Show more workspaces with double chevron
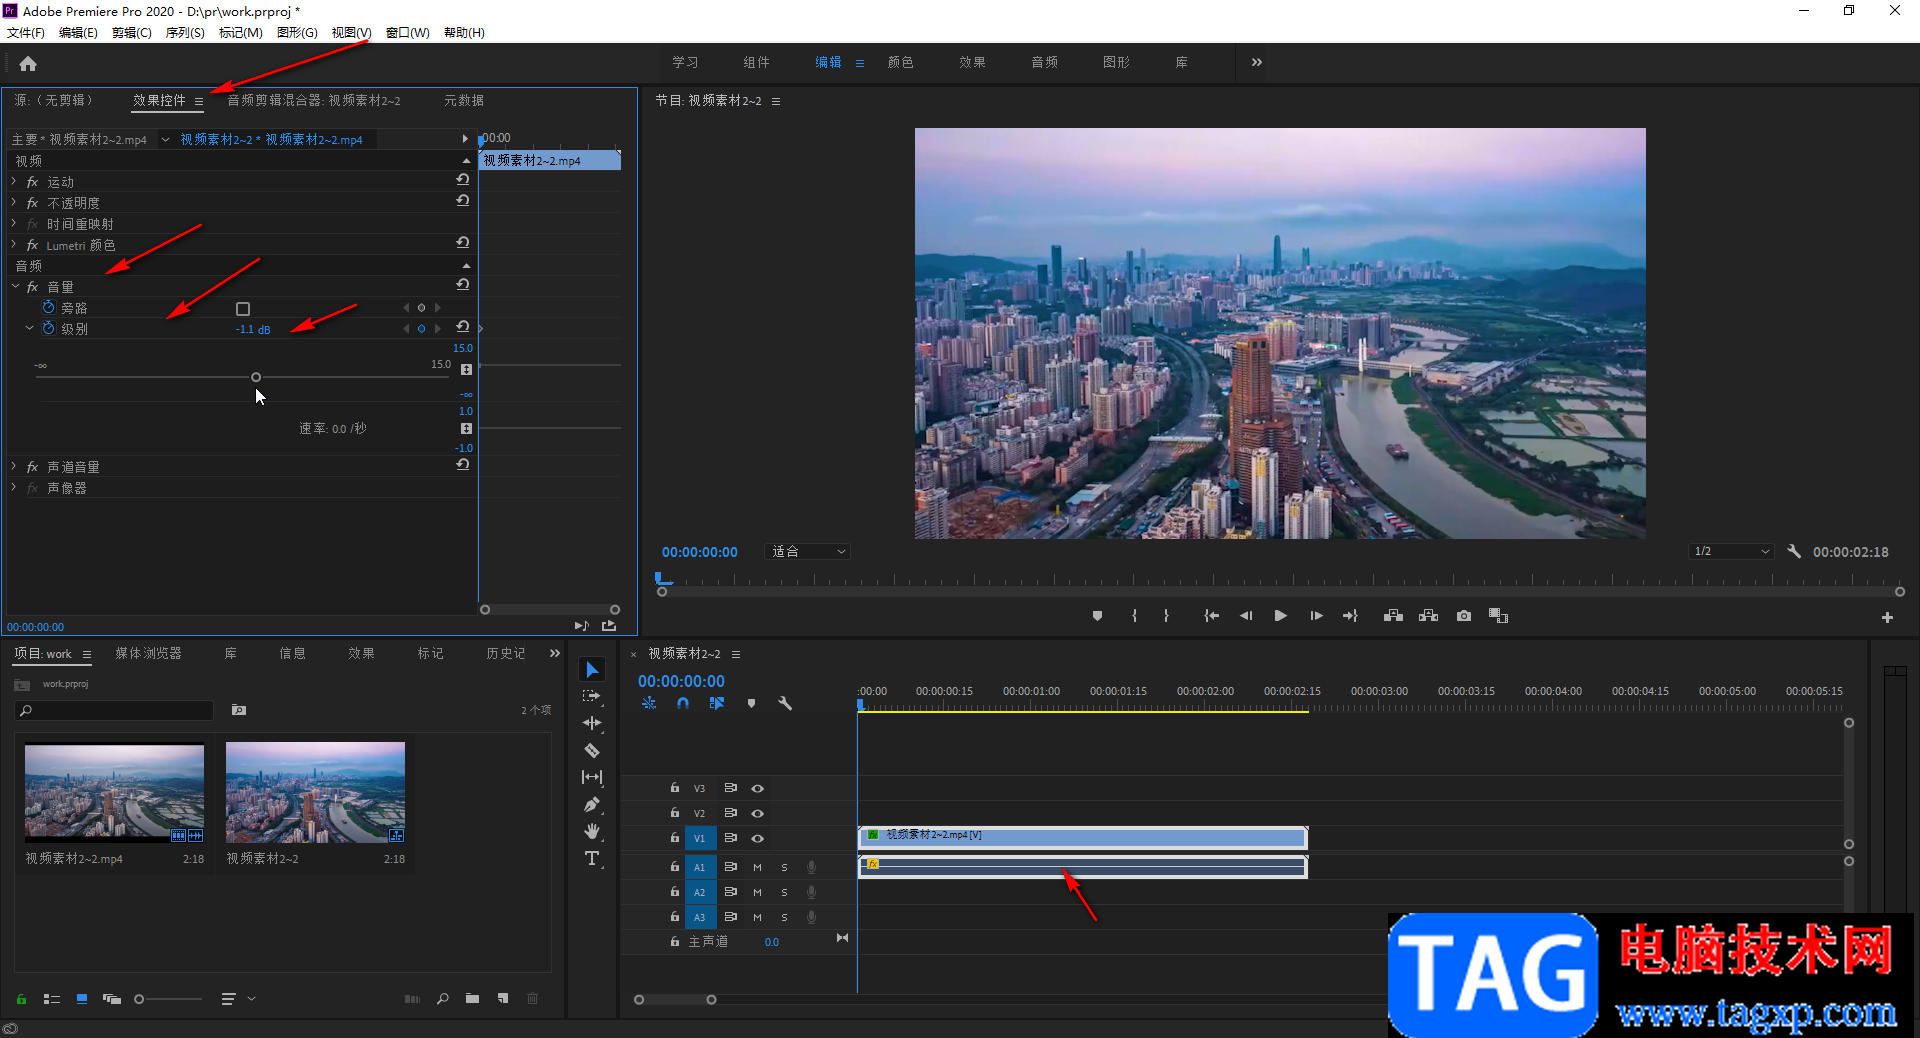This screenshot has width=1920, height=1038. [x=1257, y=62]
